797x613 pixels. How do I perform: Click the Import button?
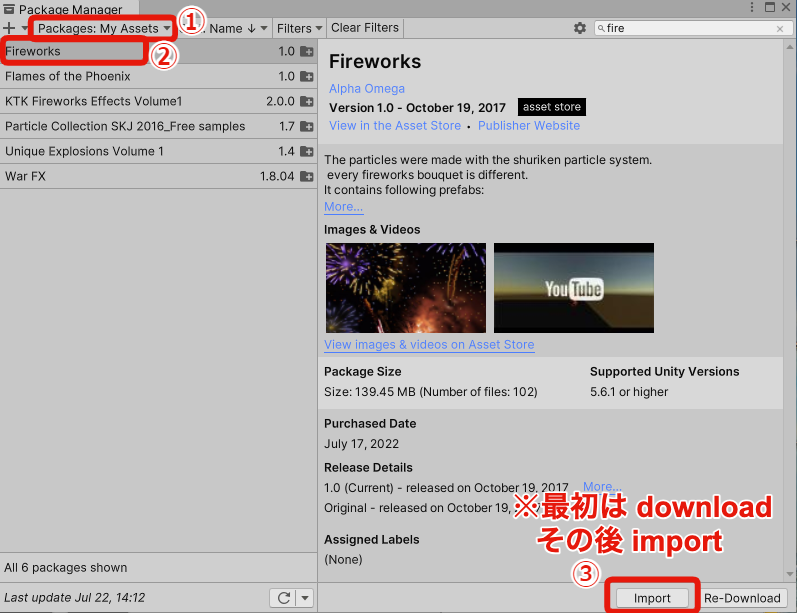pos(652,598)
